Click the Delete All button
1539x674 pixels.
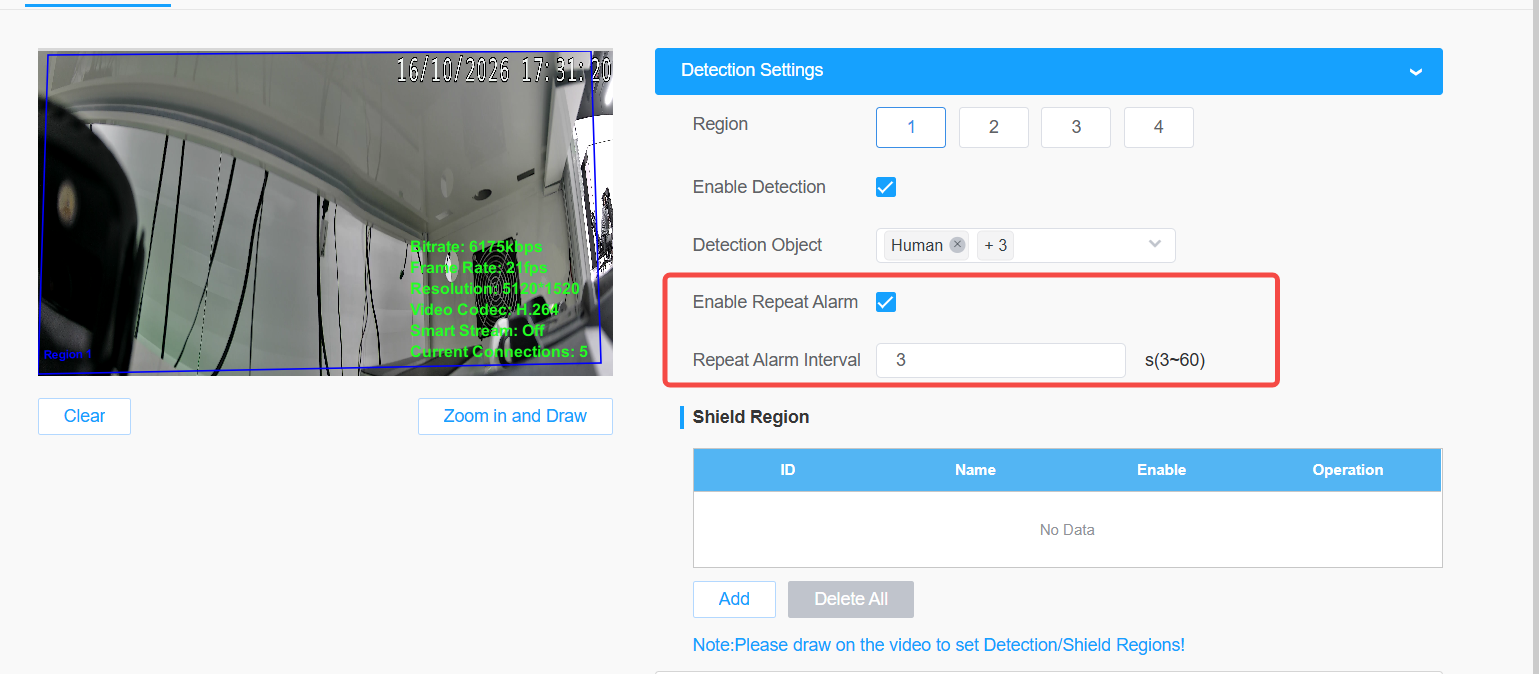(851, 599)
